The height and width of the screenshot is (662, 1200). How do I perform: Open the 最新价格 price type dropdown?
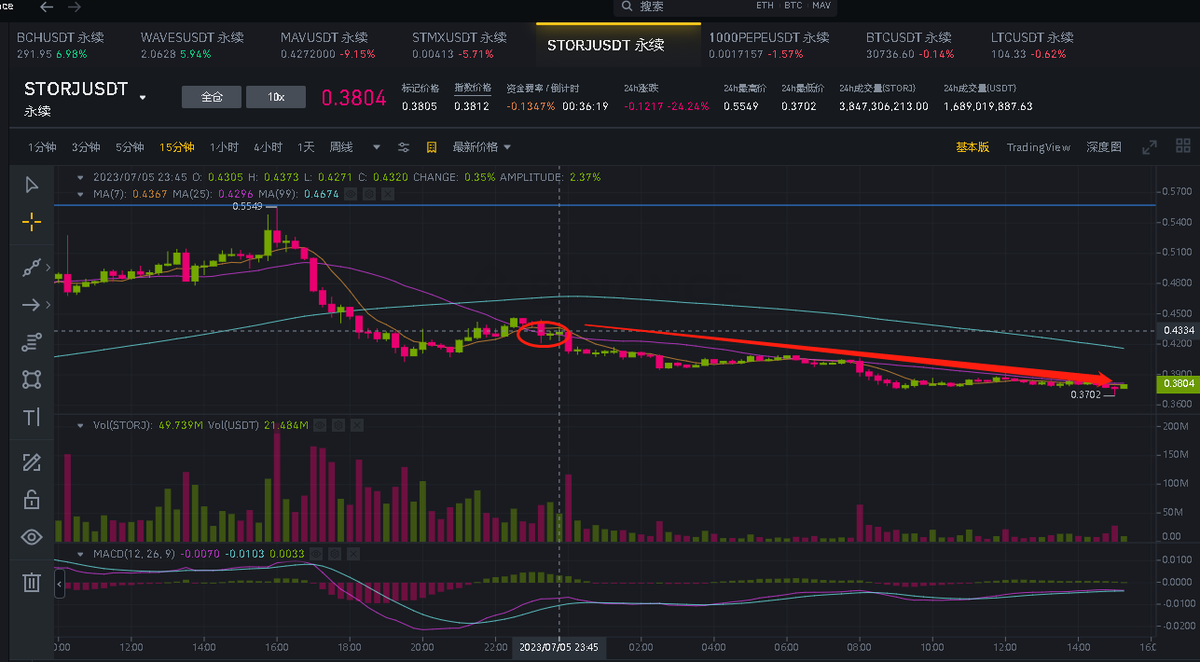coord(482,147)
